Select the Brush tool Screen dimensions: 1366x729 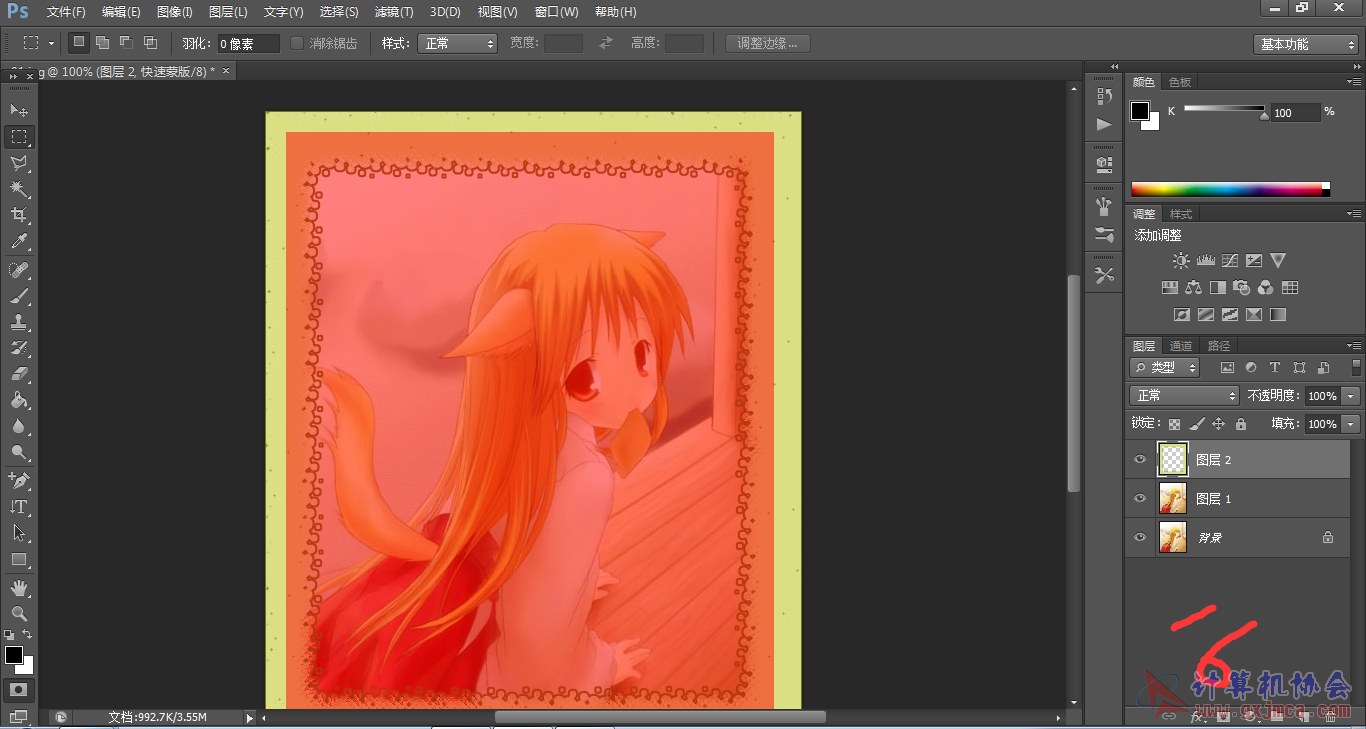(19, 297)
